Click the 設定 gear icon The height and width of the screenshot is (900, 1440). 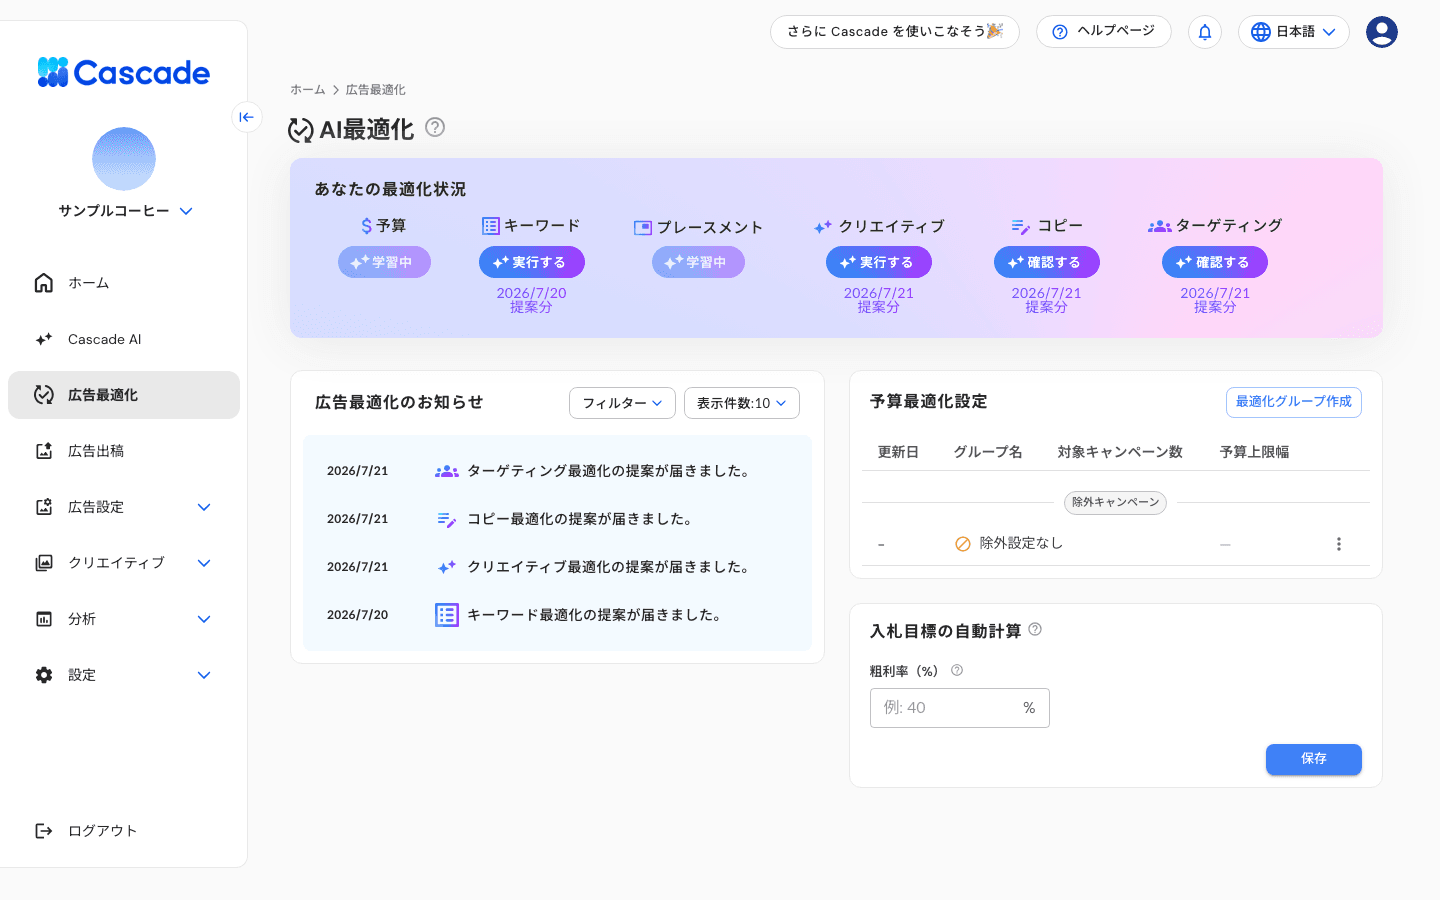coord(44,675)
